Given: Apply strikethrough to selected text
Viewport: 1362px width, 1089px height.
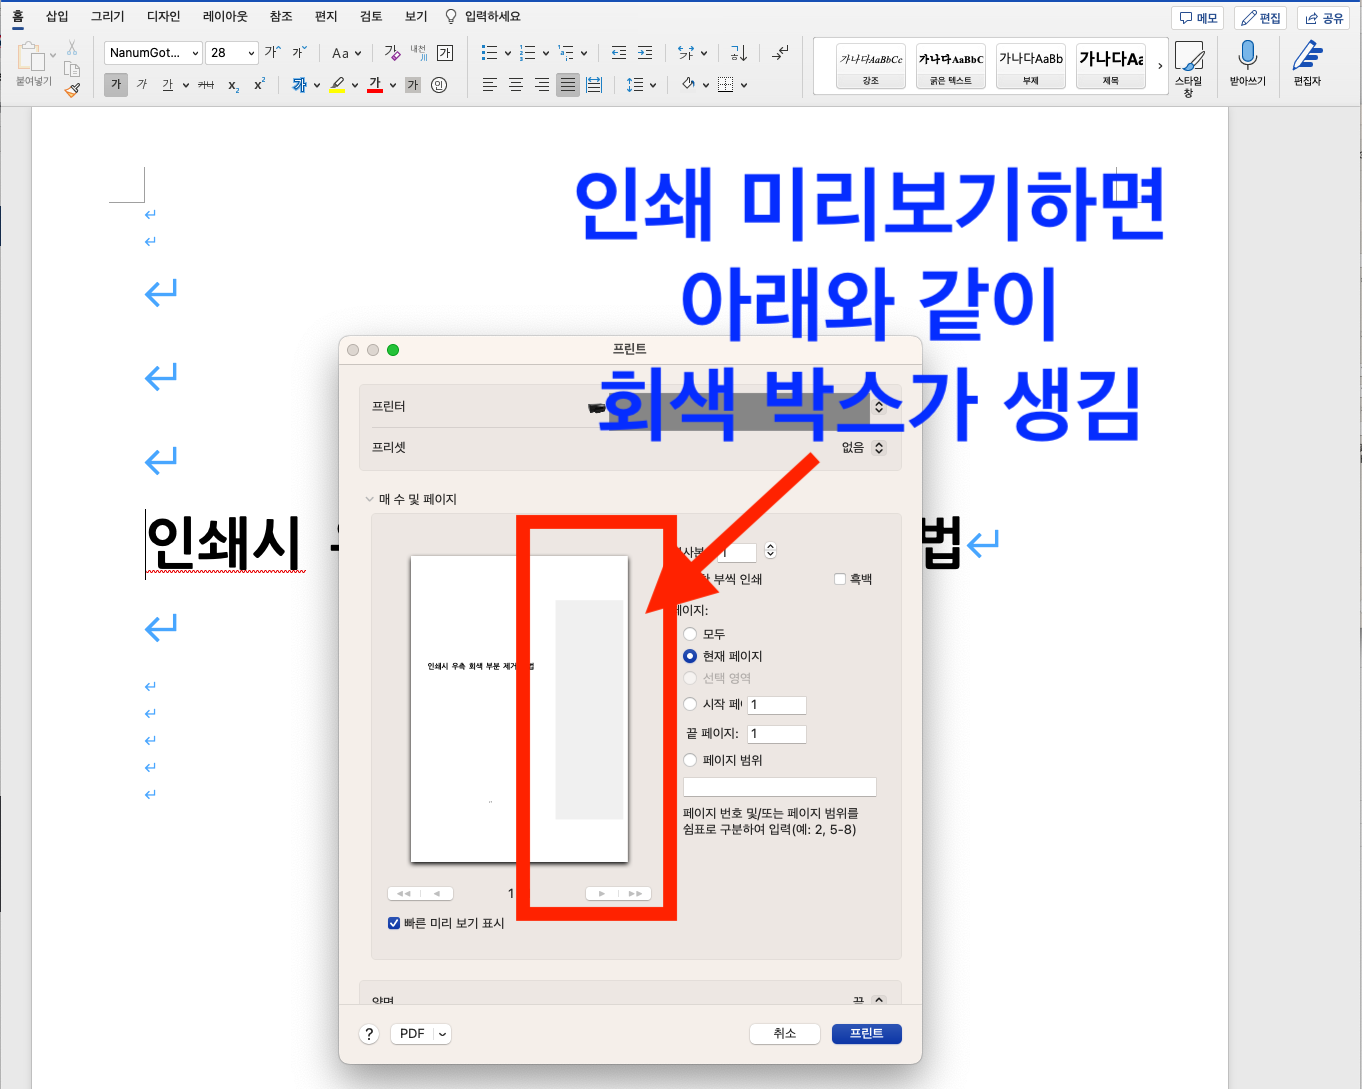Looking at the screenshot, I should 205,84.
